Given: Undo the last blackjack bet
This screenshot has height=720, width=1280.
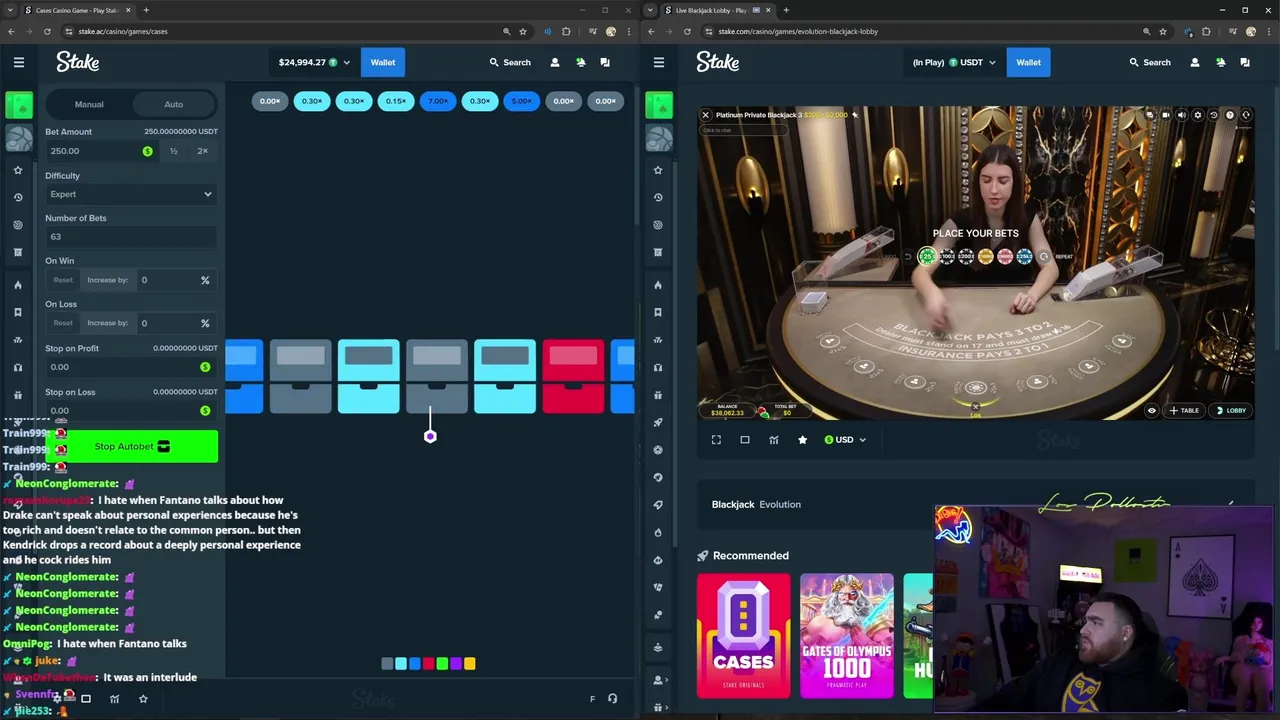Looking at the screenshot, I should point(908,257).
